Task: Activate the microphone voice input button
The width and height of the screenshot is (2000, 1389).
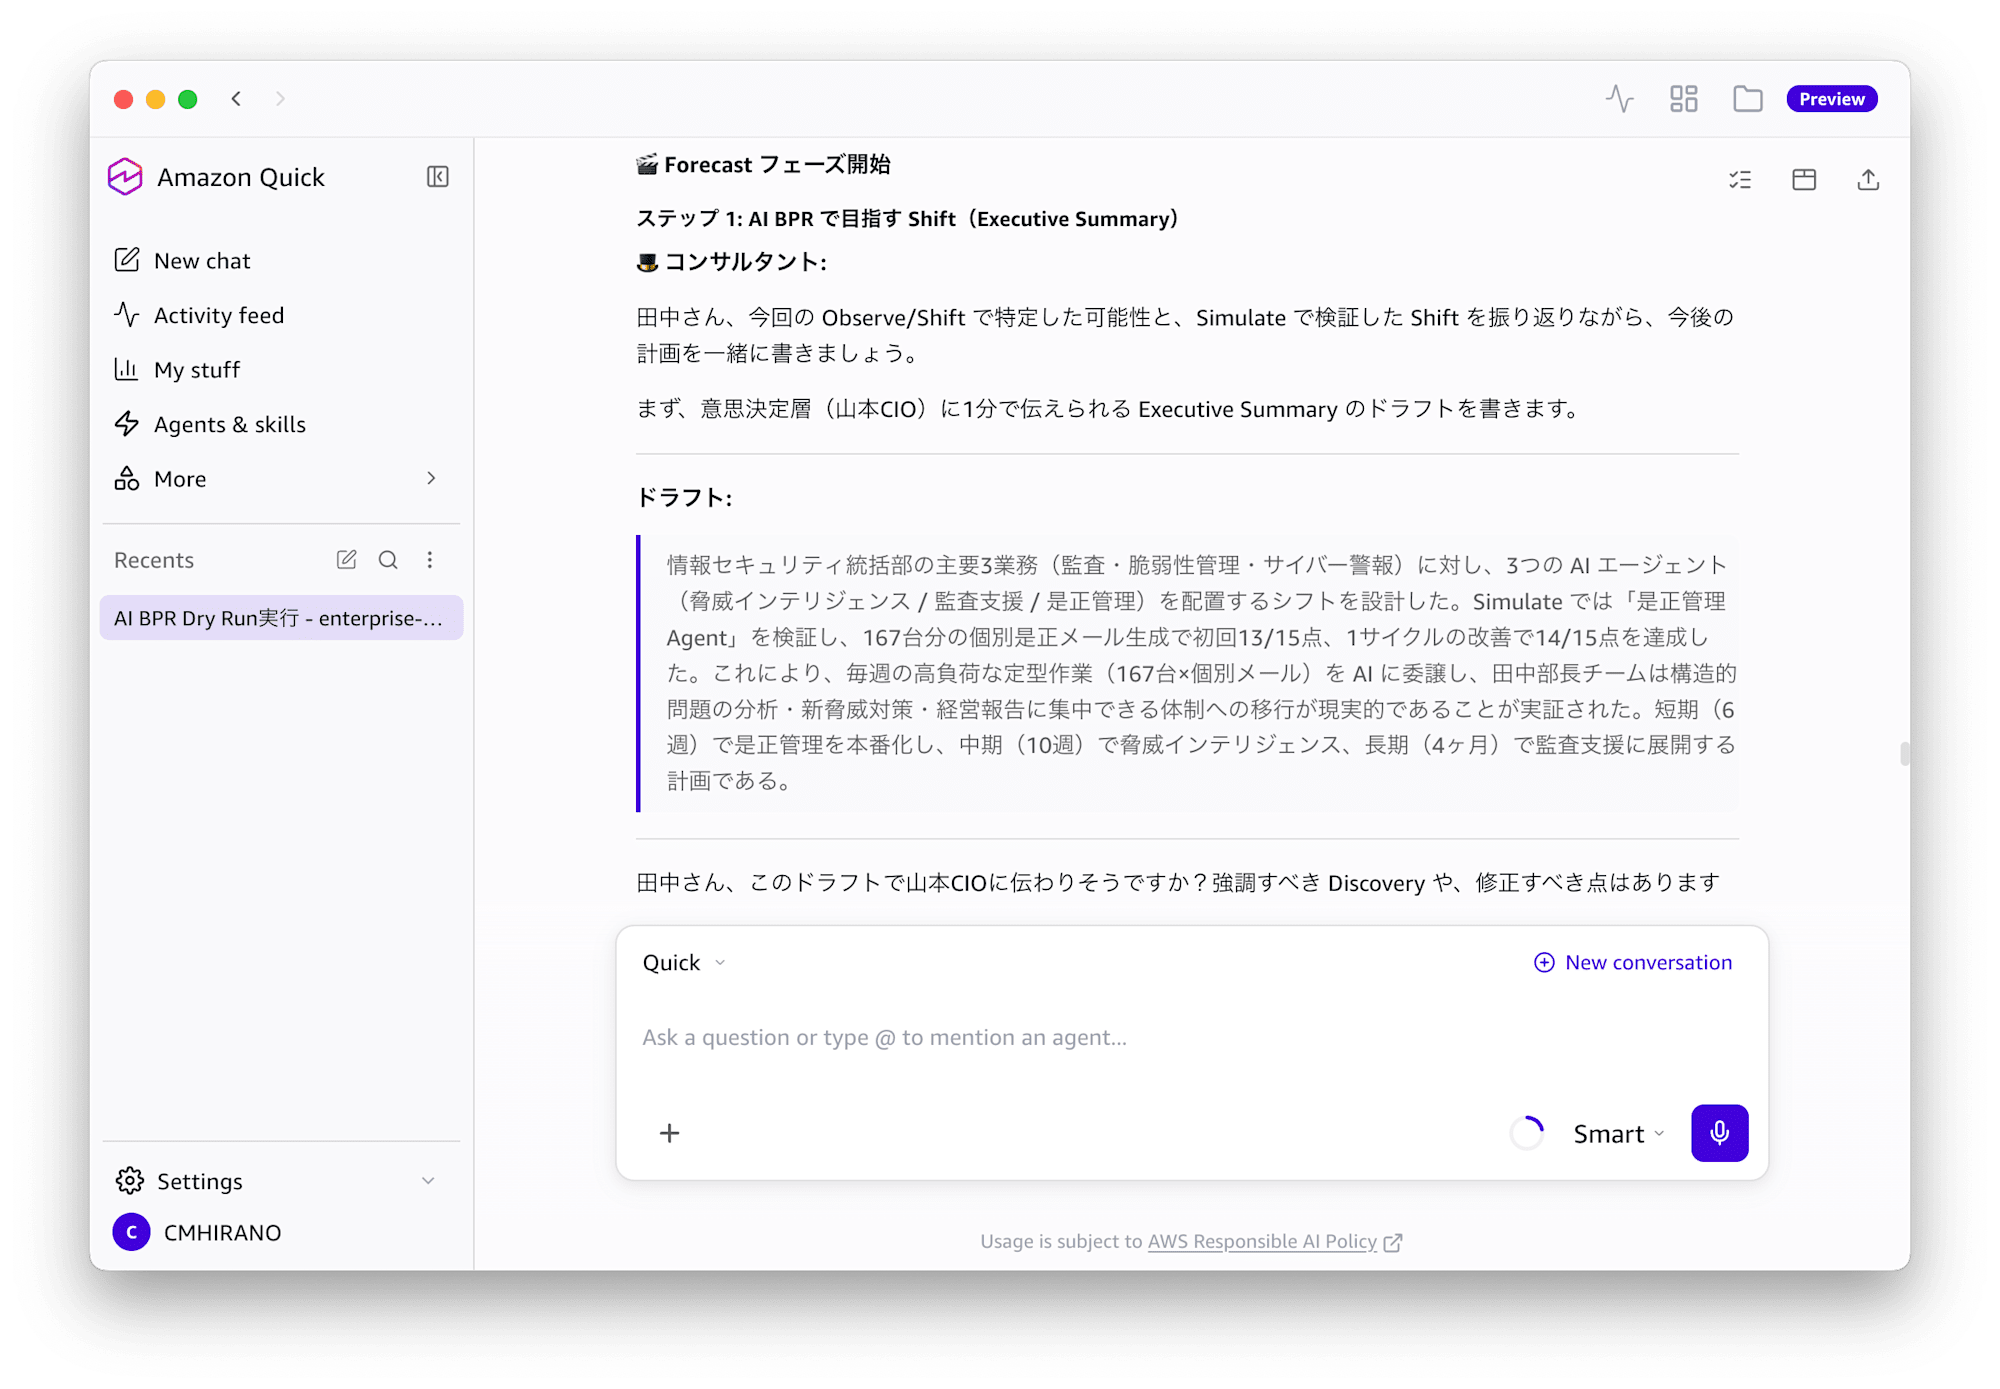Action: [1719, 1133]
